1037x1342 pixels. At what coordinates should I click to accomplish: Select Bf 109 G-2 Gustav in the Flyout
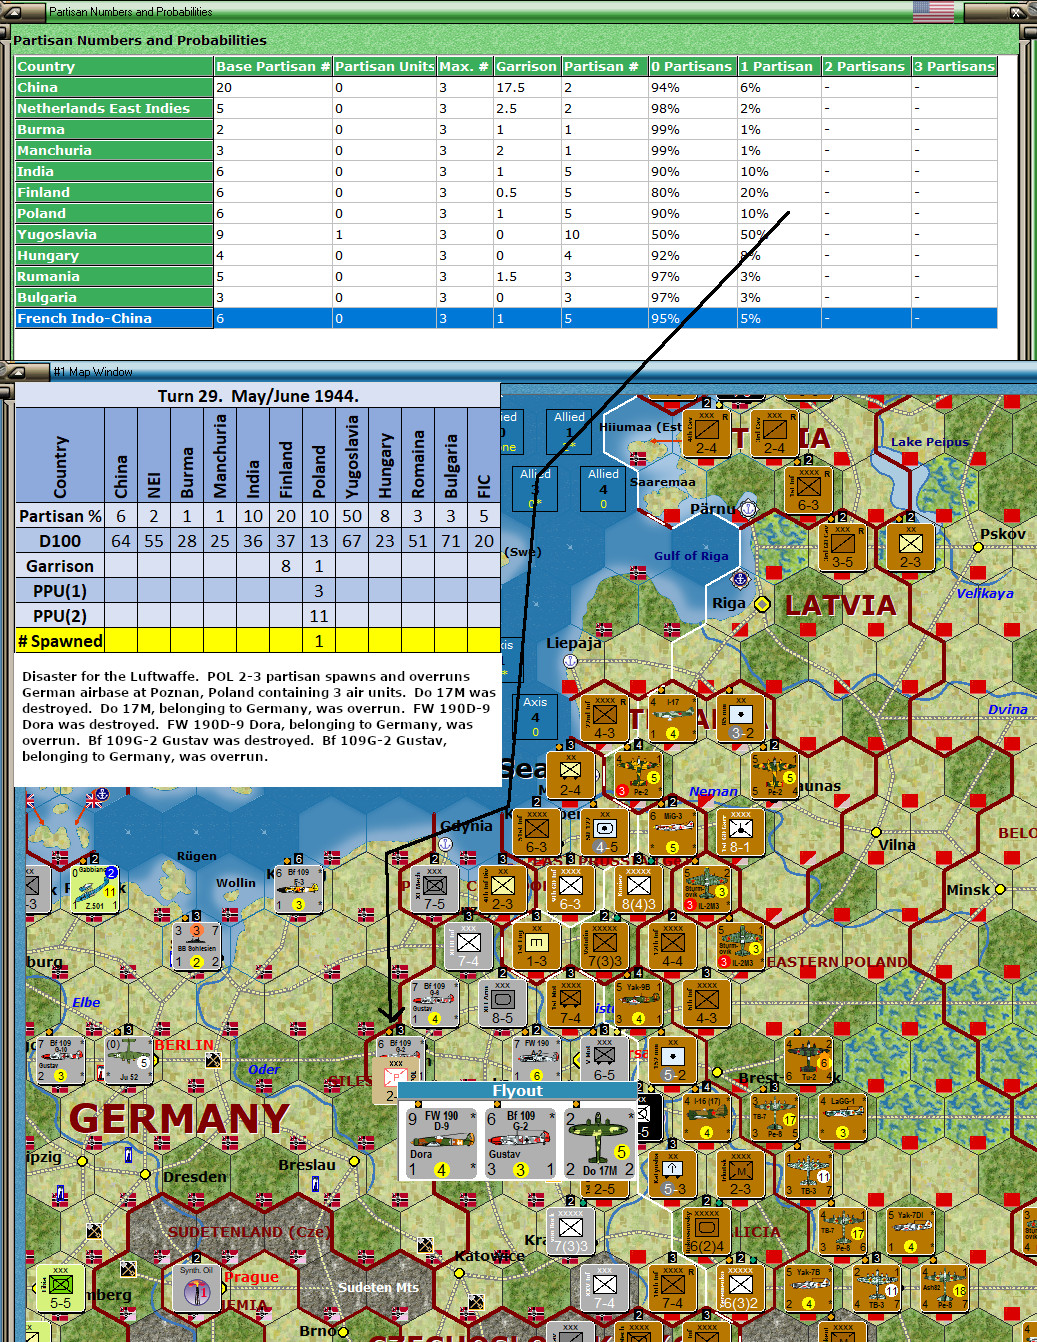520,1140
